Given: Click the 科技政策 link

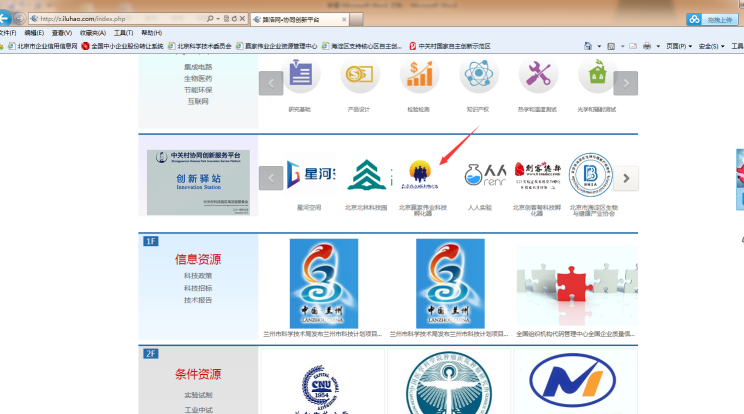Looking at the screenshot, I should (198, 276).
